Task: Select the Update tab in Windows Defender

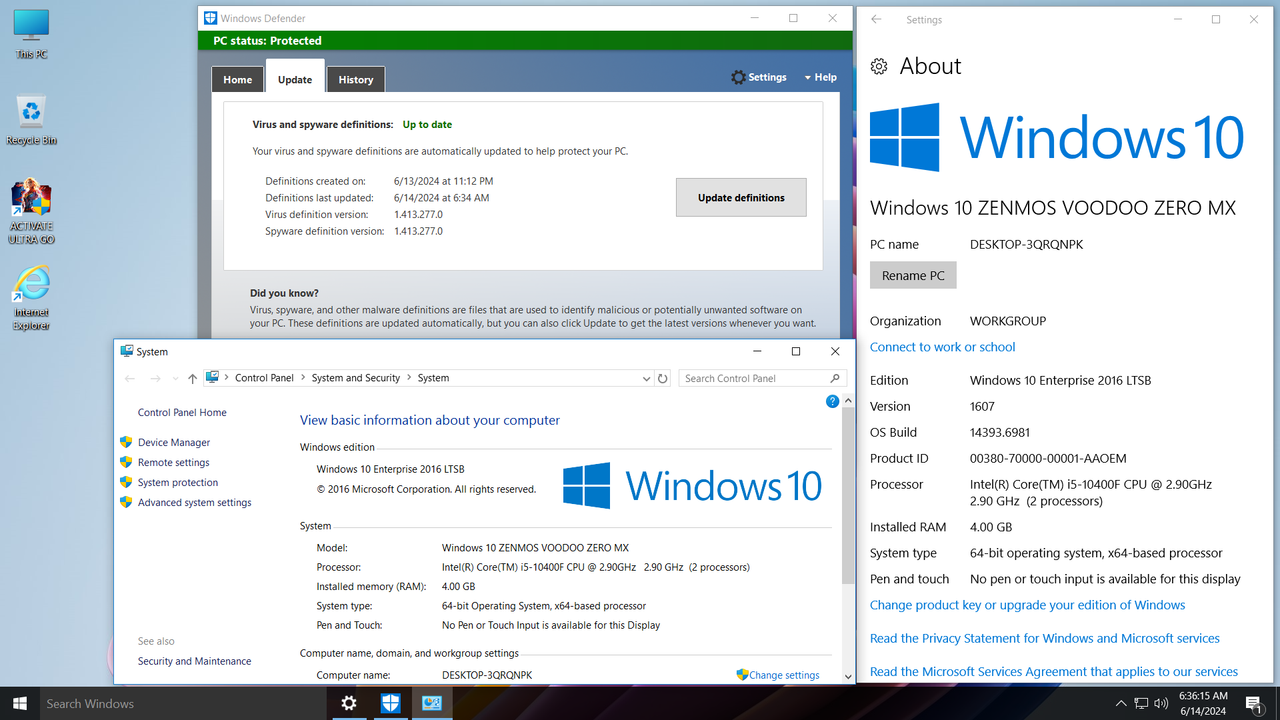Action: click(295, 79)
